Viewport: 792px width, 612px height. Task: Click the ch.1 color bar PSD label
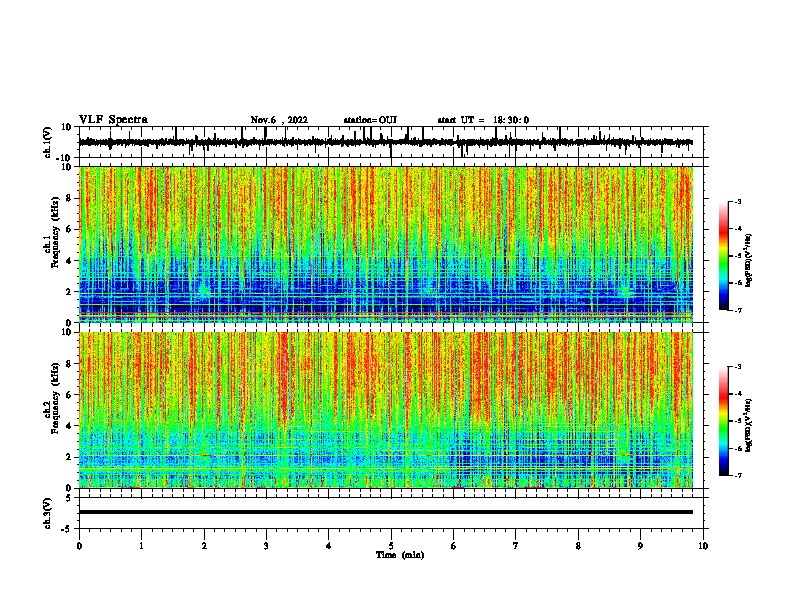click(x=749, y=260)
